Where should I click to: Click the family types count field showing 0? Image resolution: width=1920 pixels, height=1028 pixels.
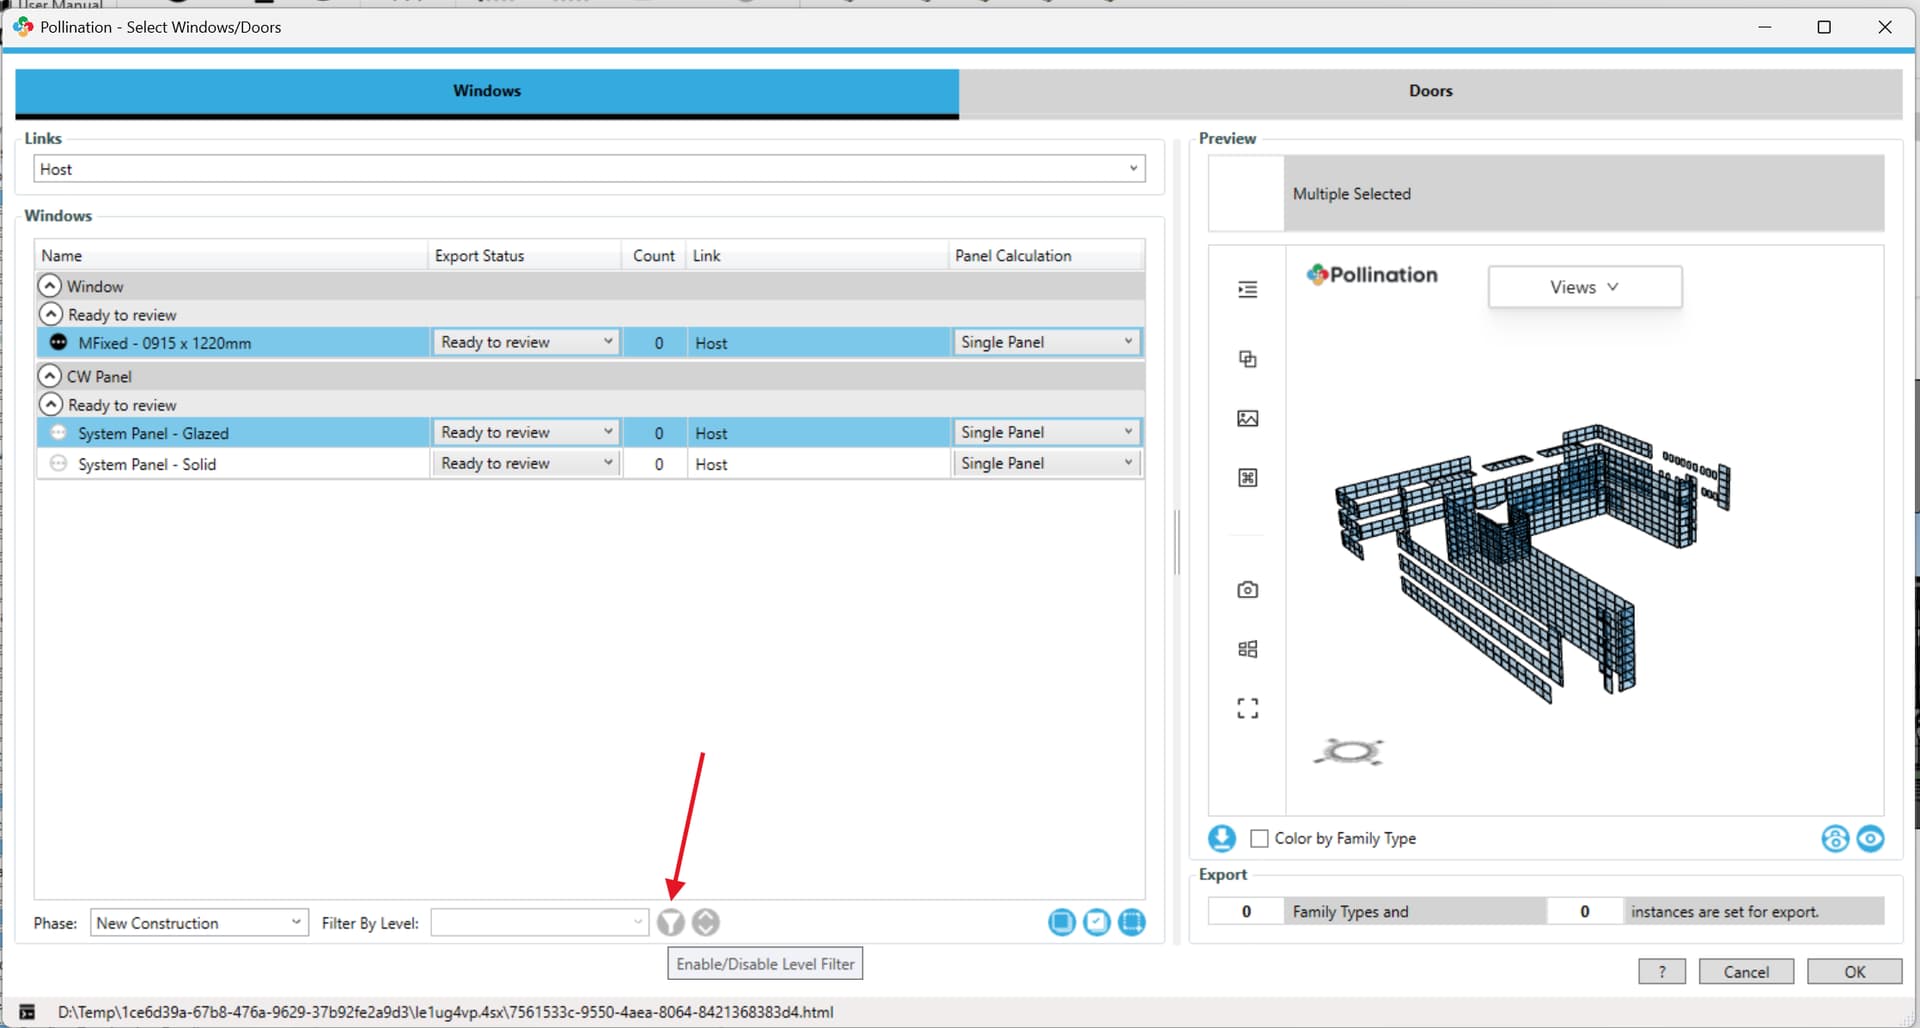click(1246, 911)
